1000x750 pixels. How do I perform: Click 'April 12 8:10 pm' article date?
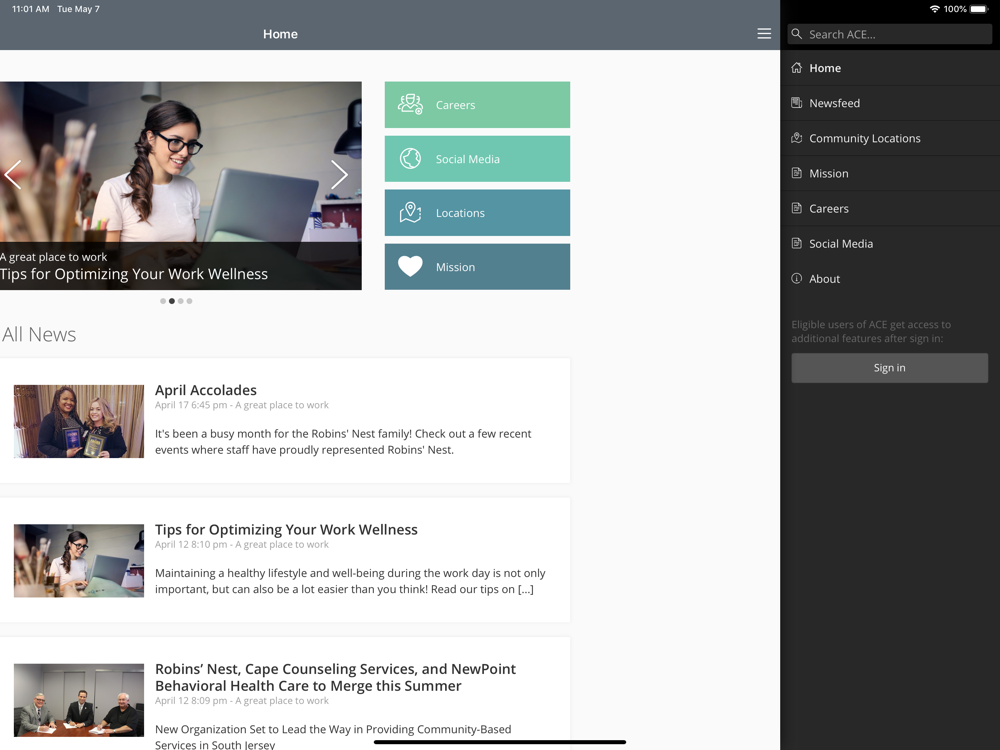(191, 545)
